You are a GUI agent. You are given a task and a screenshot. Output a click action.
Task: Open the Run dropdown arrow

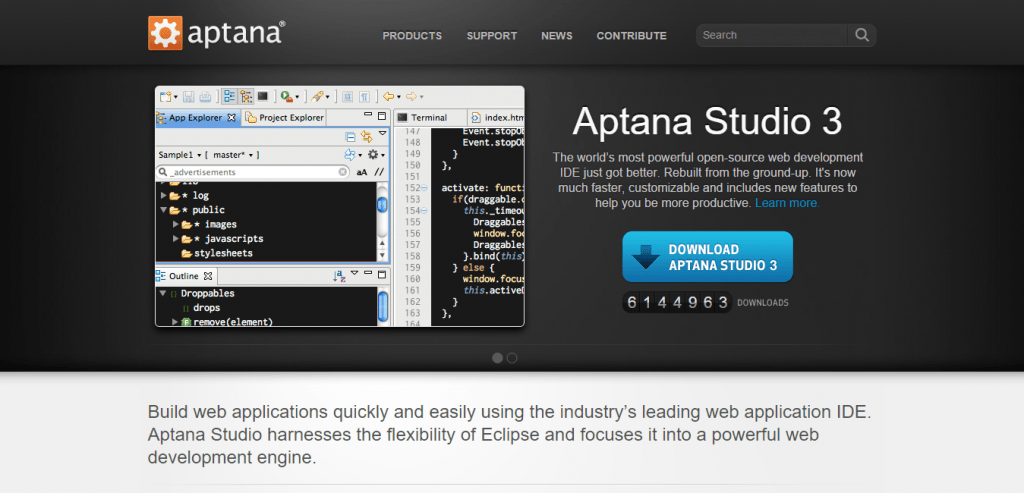(297, 97)
